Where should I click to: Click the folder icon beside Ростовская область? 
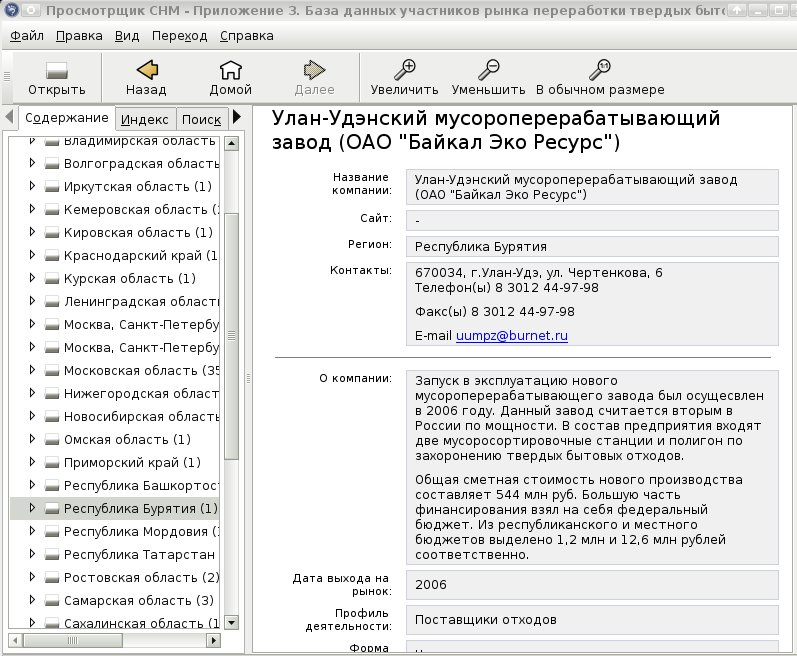51,578
